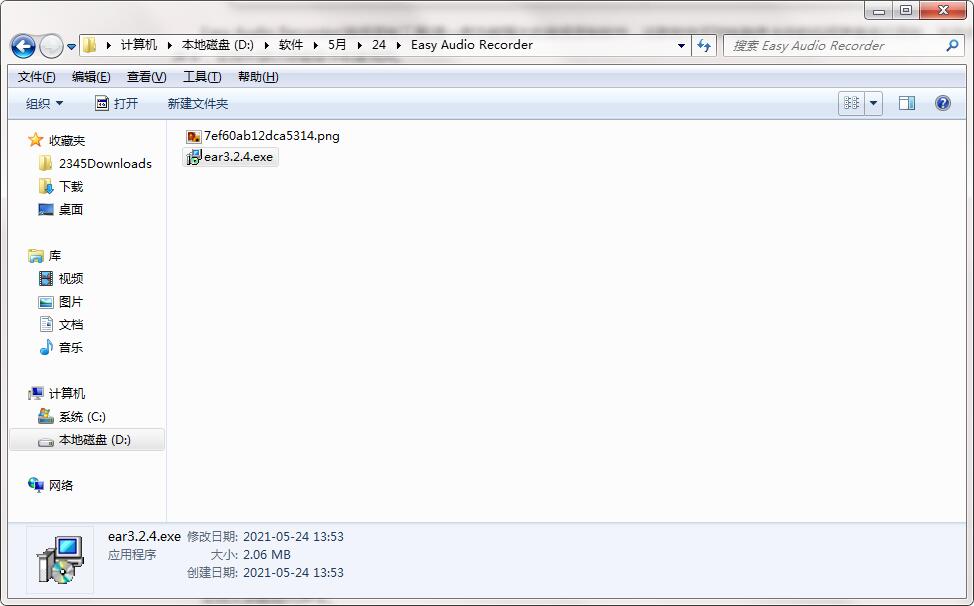Click the Back navigation arrow button
The width and height of the screenshot is (974, 606).
(23, 45)
